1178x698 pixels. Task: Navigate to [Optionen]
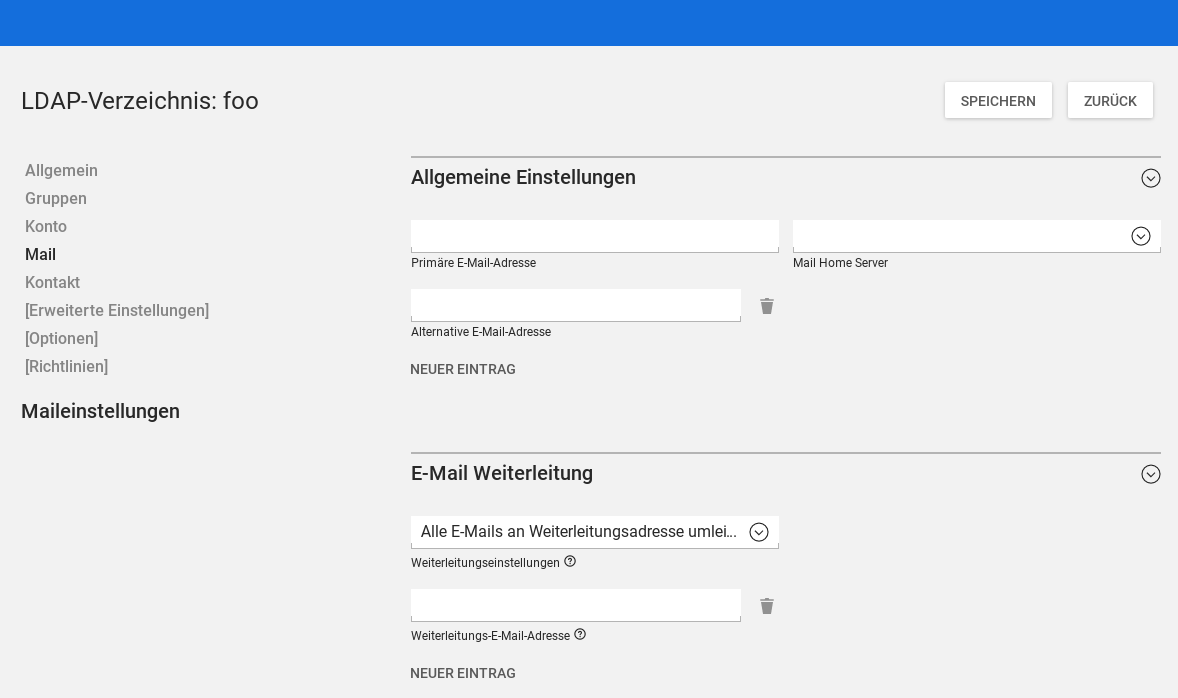tap(61, 339)
